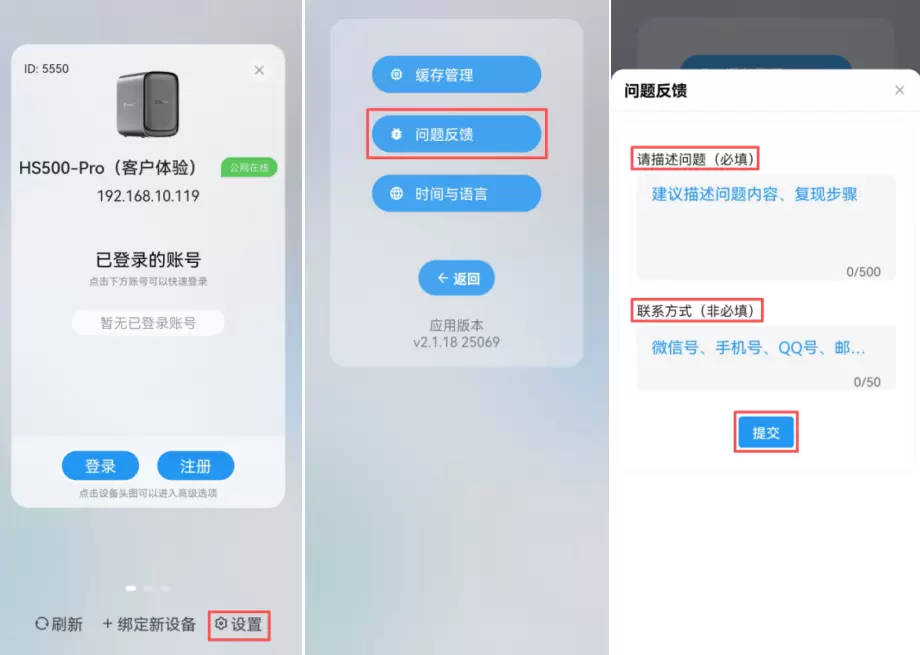Click the bug icon on 问题反馈

click(x=397, y=134)
